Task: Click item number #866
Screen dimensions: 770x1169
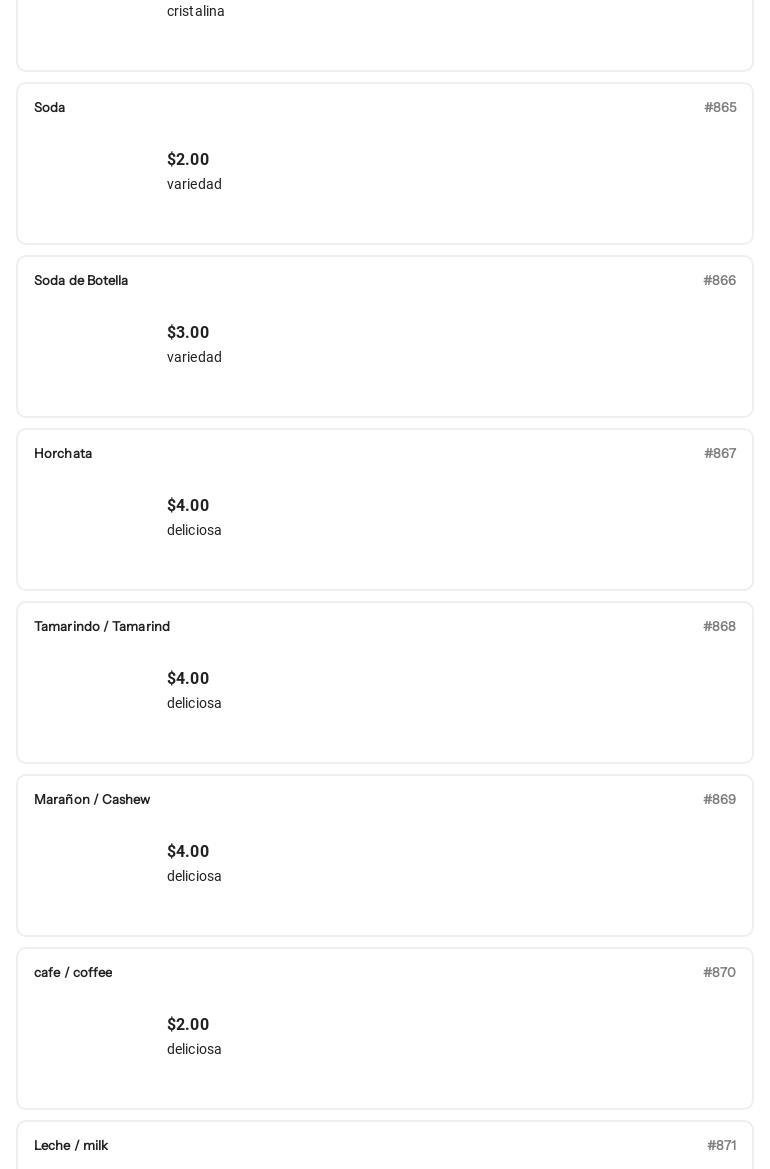Action: (719, 280)
